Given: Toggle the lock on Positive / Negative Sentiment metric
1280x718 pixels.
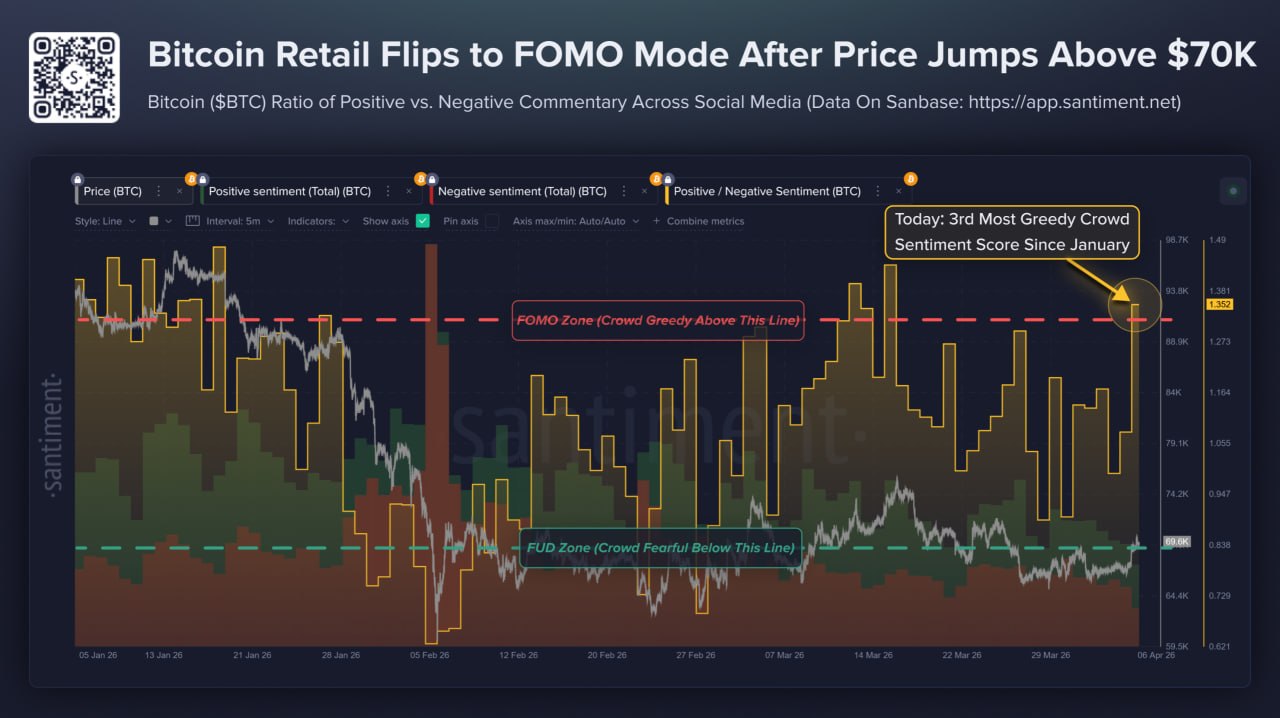Looking at the screenshot, I should click(x=668, y=177).
